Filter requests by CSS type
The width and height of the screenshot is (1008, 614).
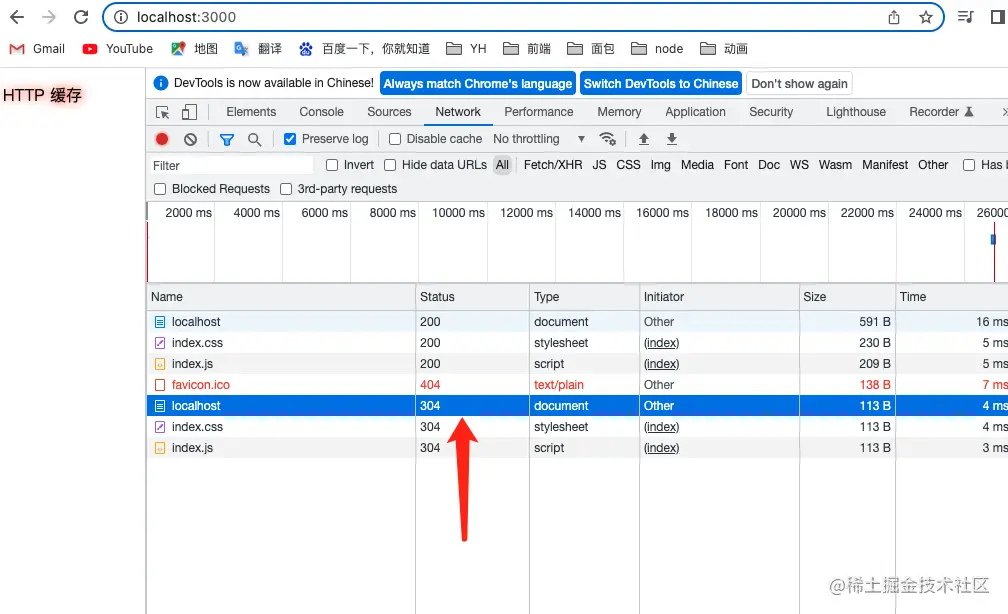(x=628, y=165)
